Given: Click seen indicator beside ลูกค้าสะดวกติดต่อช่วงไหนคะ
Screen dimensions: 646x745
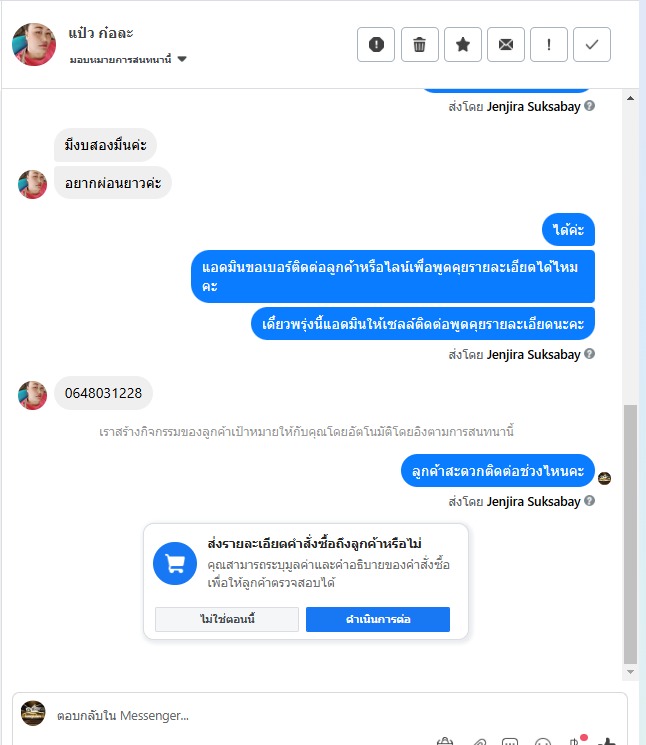Looking at the screenshot, I should click(604, 478).
